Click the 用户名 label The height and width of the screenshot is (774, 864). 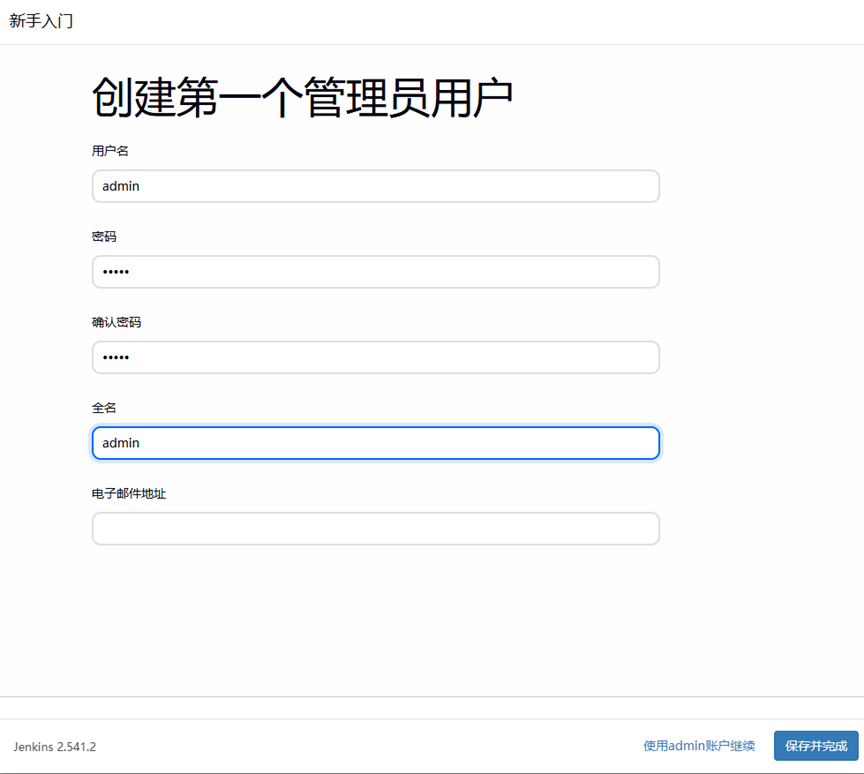[110, 151]
